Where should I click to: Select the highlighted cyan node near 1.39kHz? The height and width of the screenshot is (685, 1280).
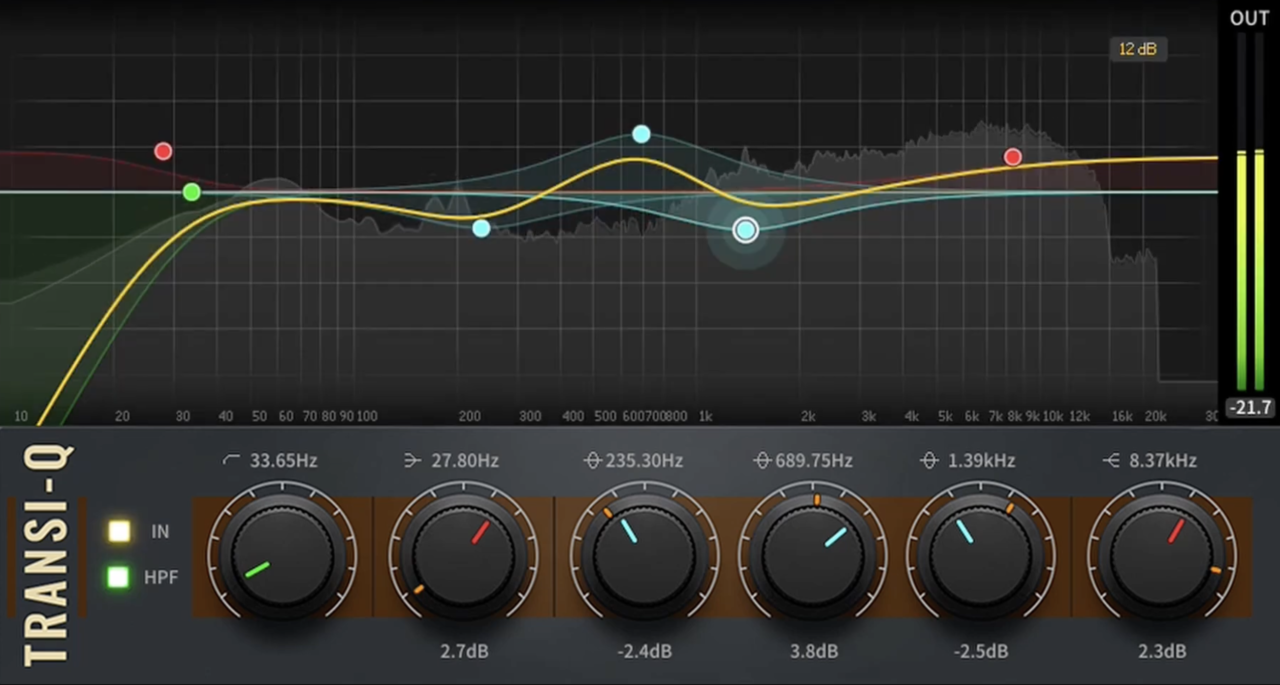point(745,230)
